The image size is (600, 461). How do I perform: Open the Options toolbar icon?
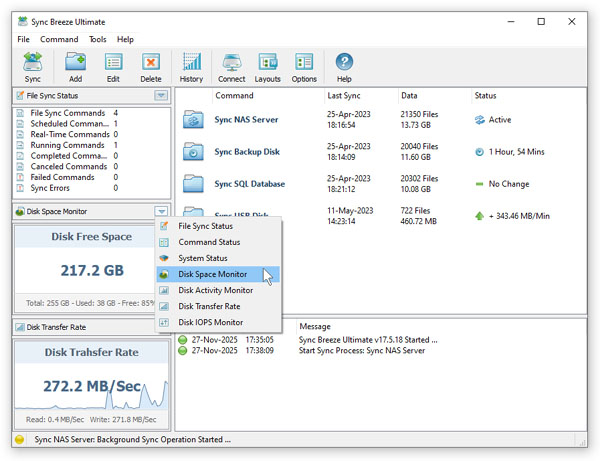point(304,62)
